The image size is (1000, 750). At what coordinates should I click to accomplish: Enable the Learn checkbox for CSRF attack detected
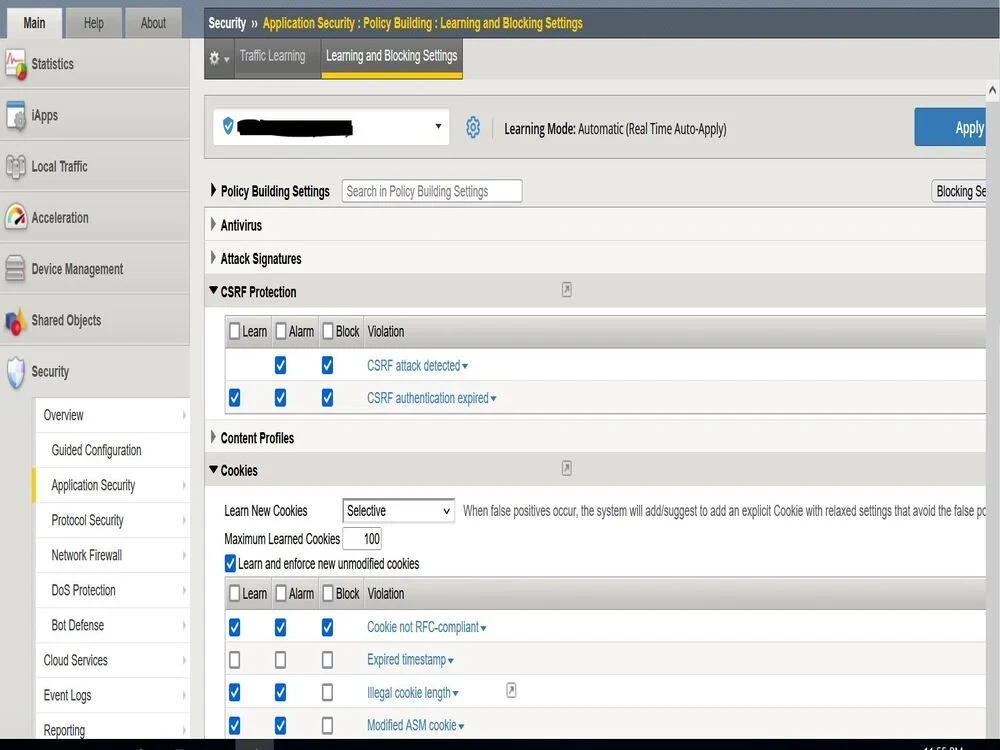click(x=234, y=365)
